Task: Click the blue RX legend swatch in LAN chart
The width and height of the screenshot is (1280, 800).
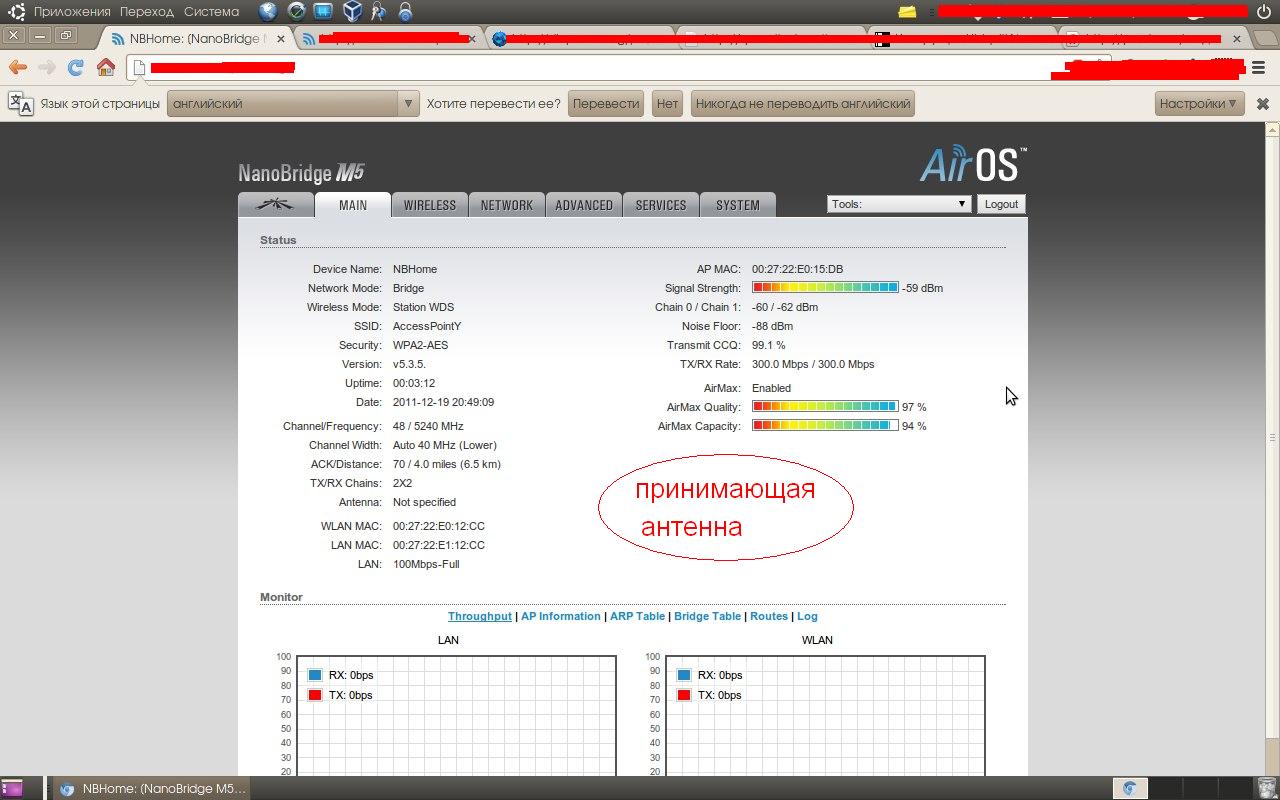Action: click(x=315, y=675)
